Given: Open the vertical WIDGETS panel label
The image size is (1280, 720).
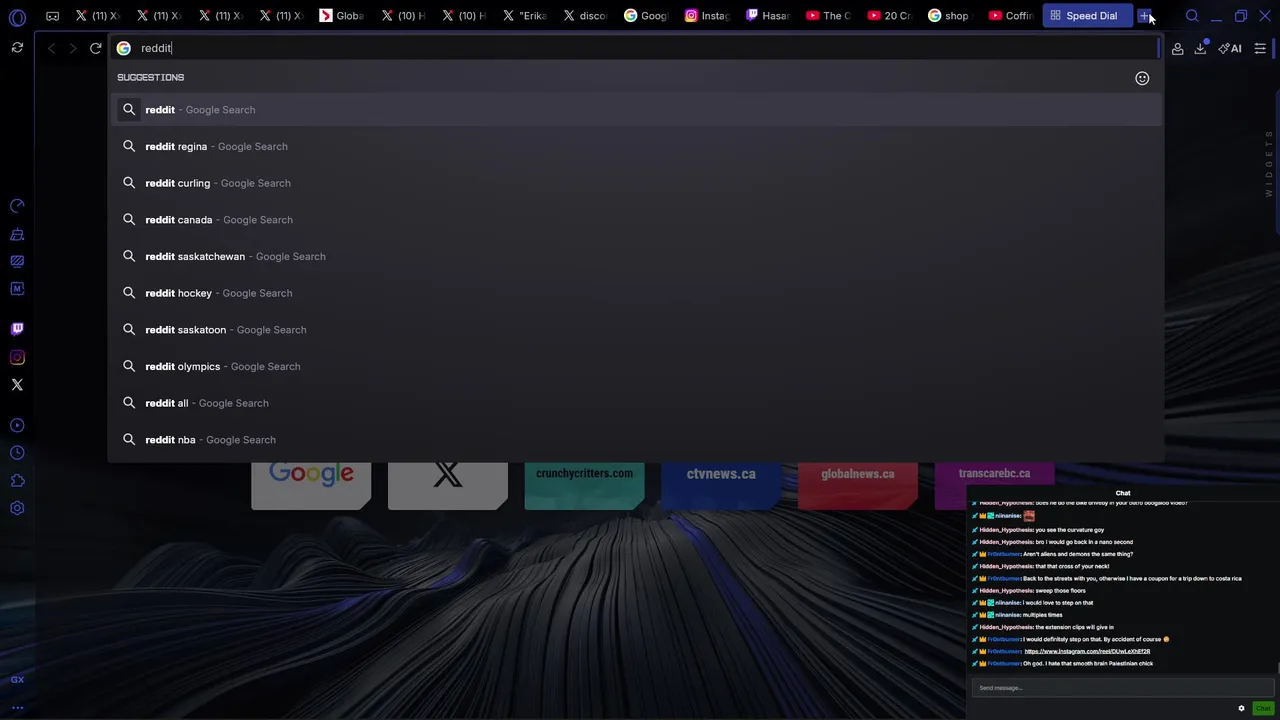Looking at the screenshot, I should [1269, 163].
